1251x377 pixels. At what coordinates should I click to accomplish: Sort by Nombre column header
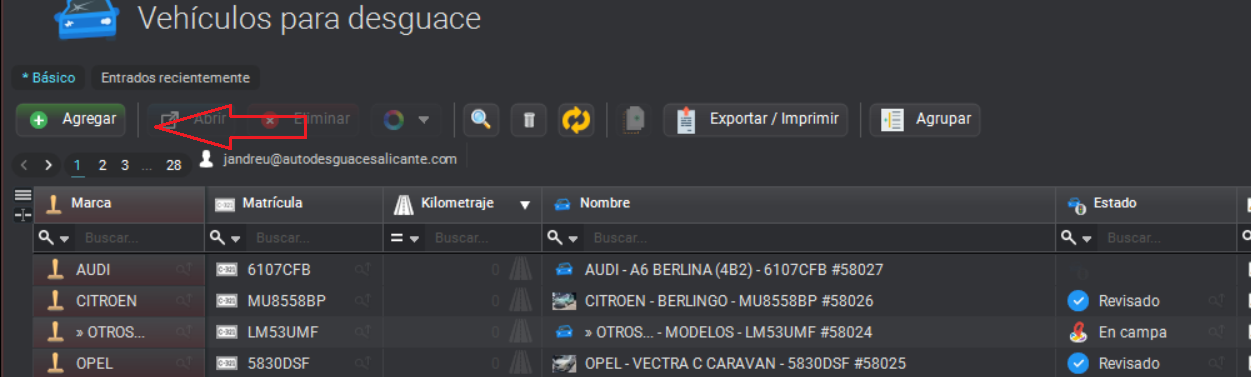(x=799, y=203)
